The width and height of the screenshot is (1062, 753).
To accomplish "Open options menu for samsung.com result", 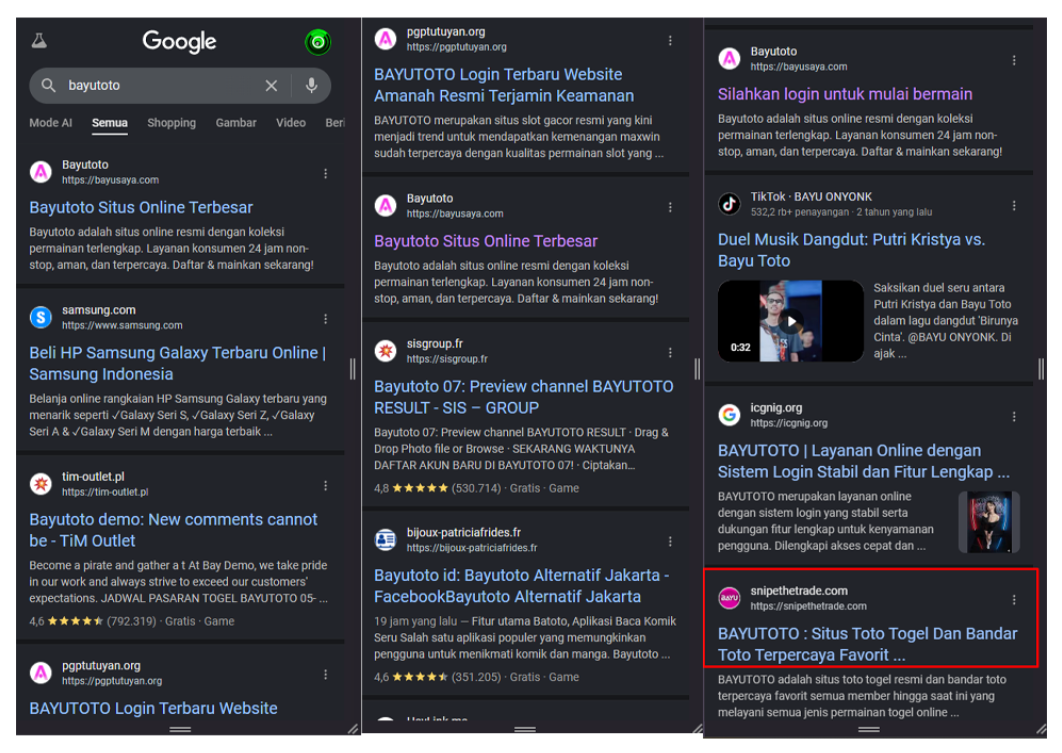I will [x=325, y=319].
